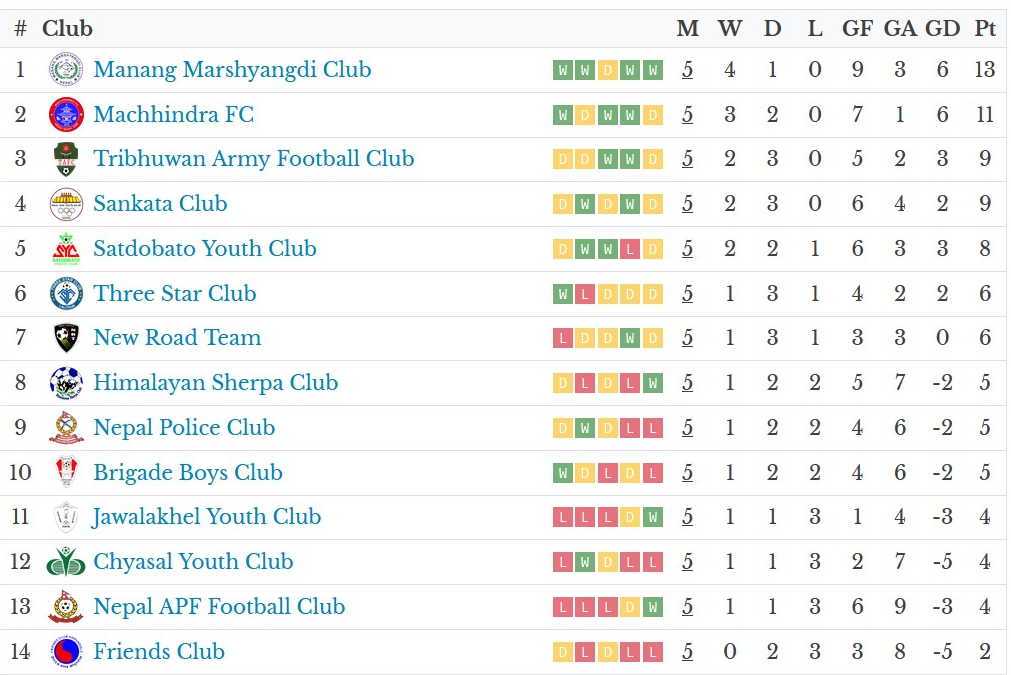
Task: Click the GD column header
Action: coord(942,29)
